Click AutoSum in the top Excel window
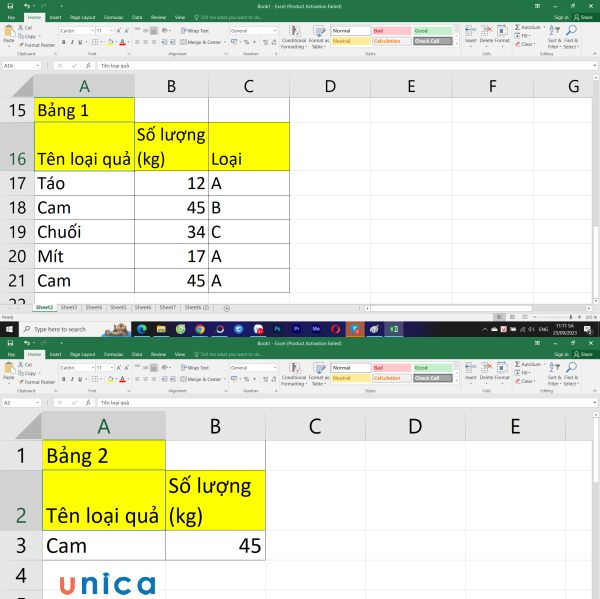Viewport: 600px width, 599px height. coord(528,27)
